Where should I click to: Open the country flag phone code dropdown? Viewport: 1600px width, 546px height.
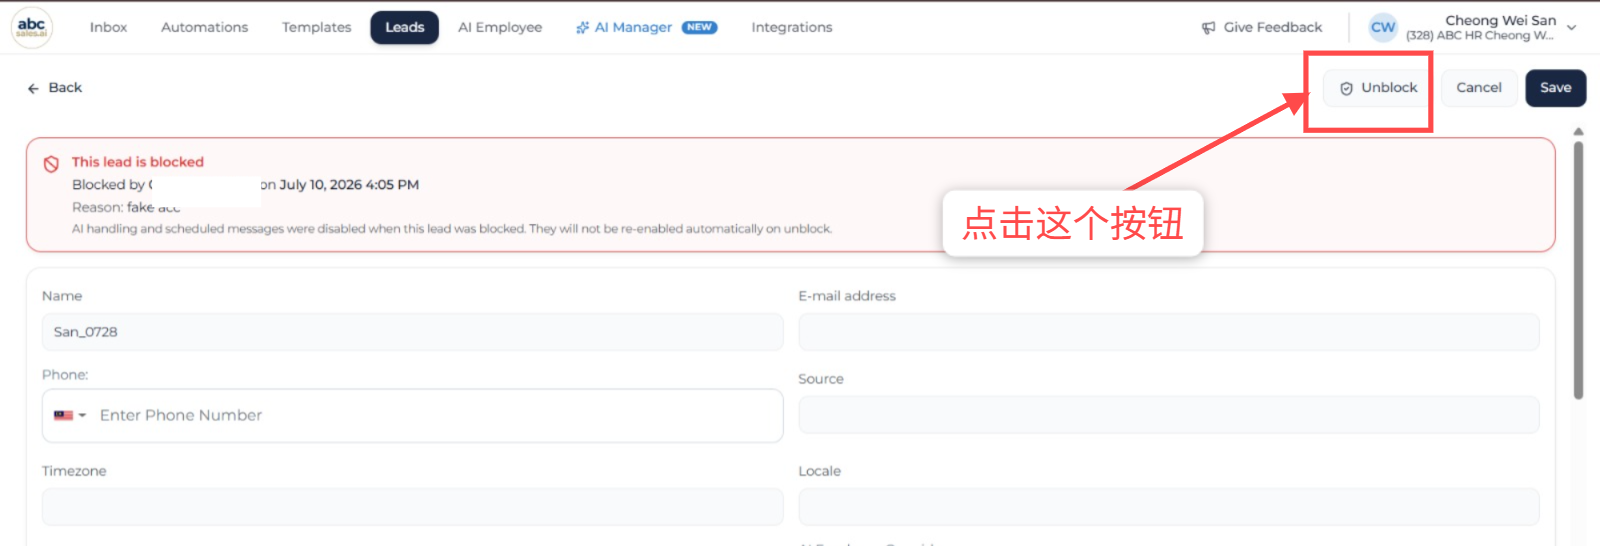(x=69, y=415)
